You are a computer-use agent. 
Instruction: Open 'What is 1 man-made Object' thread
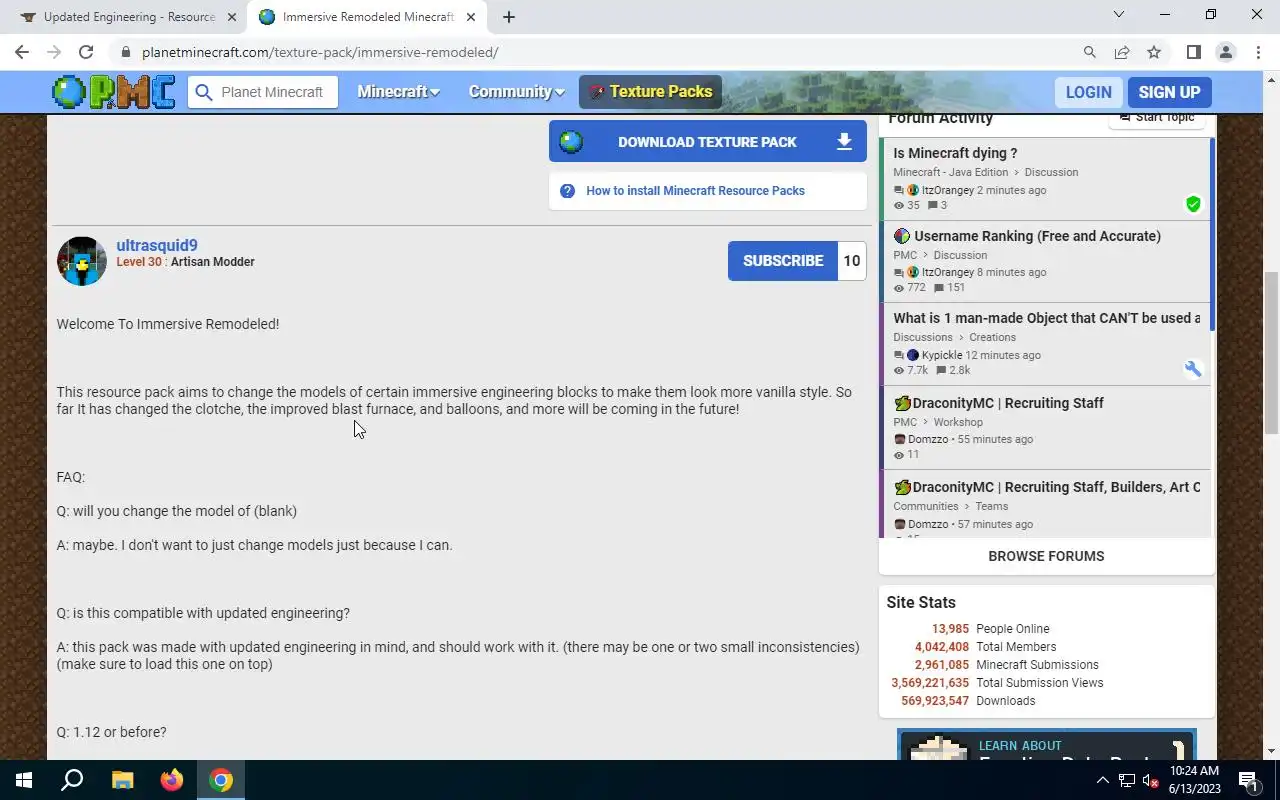(1047, 318)
